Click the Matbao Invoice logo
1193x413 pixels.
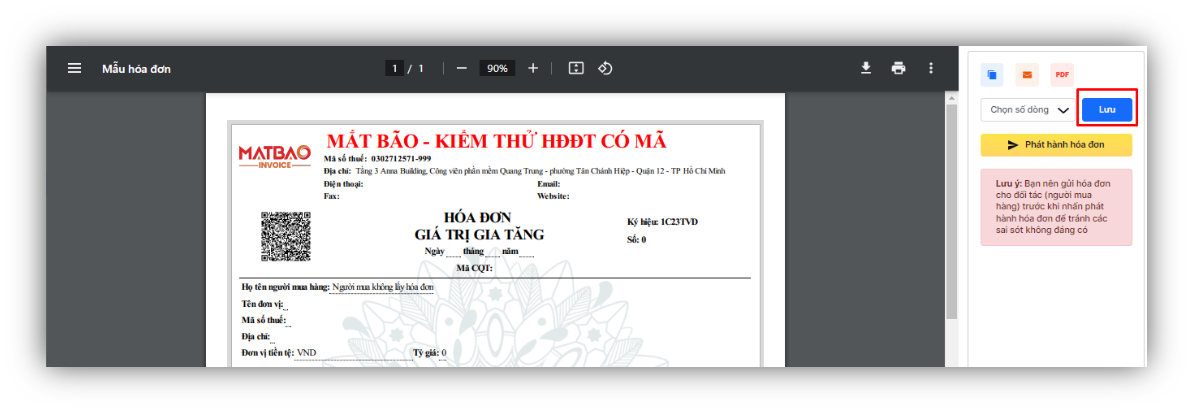[274, 157]
